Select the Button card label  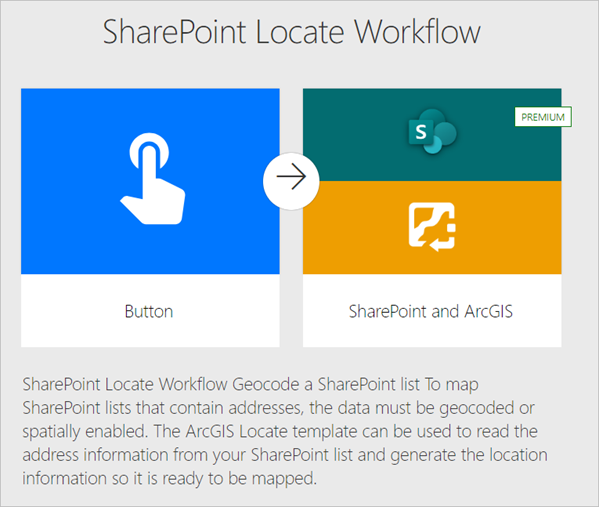(149, 311)
